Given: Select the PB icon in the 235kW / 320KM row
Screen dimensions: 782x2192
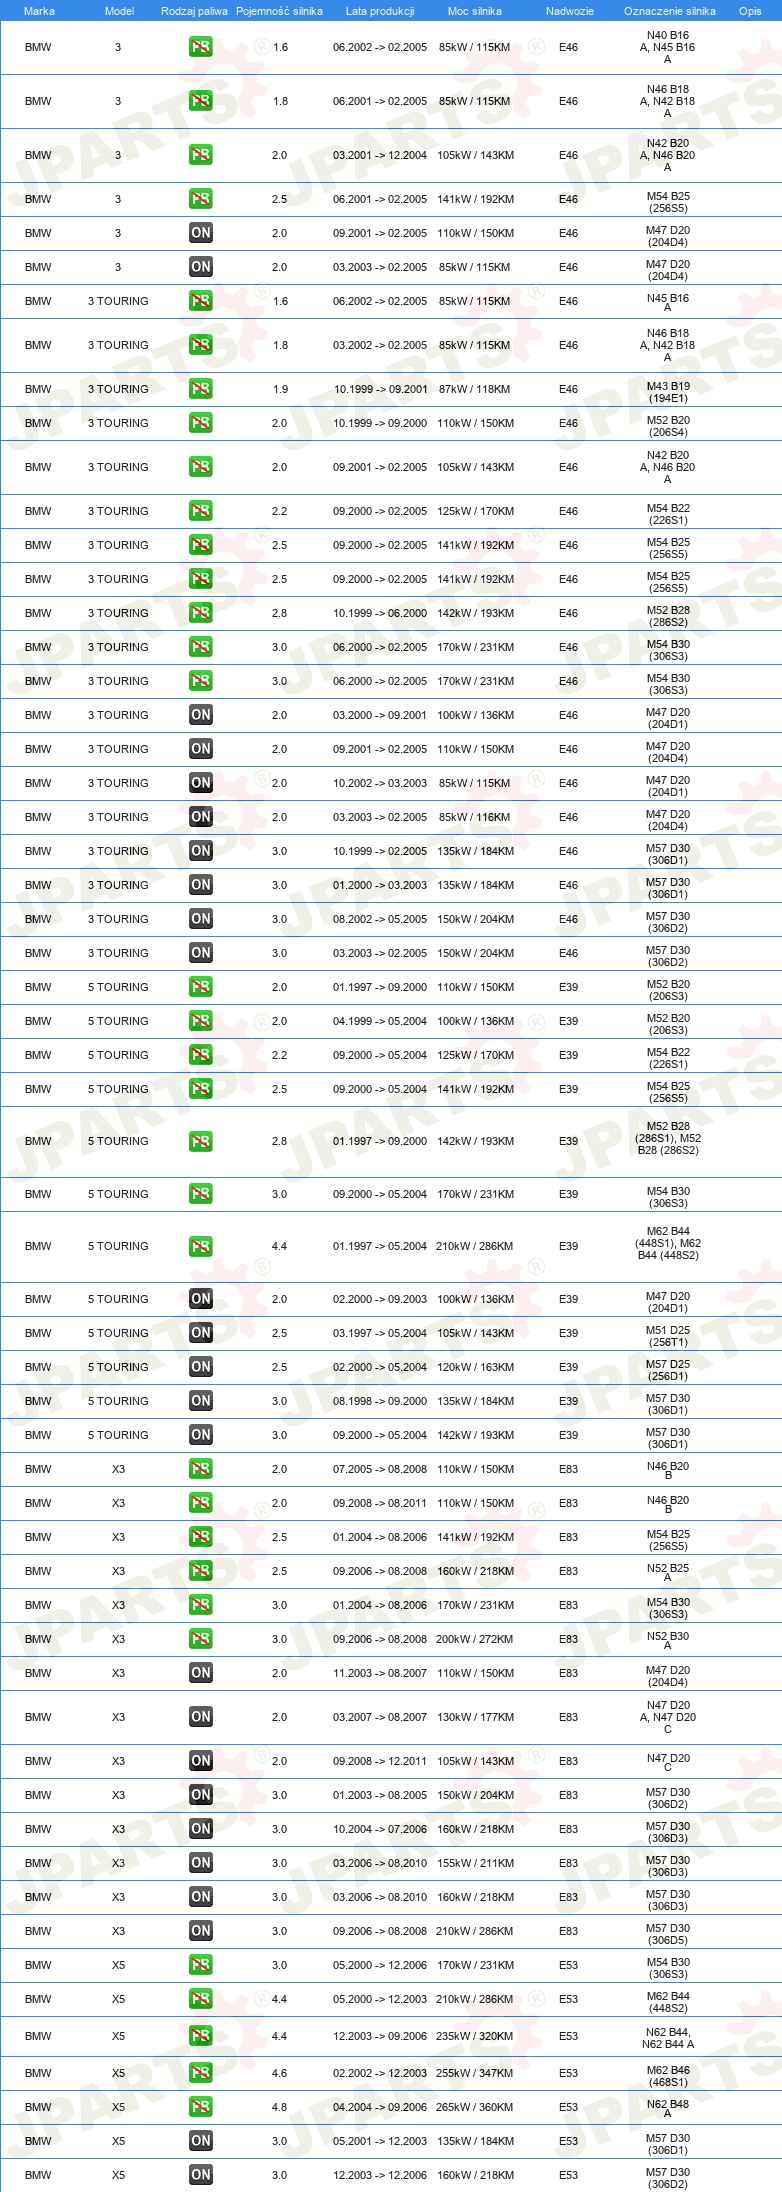Looking at the screenshot, I should pyautogui.click(x=200, y=2036).
